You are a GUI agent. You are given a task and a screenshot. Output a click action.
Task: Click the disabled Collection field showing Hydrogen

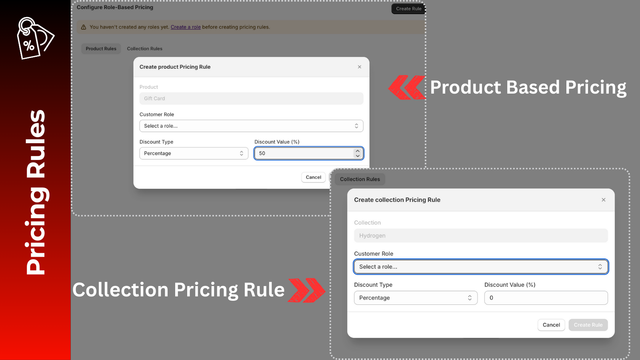click(481, 236)
